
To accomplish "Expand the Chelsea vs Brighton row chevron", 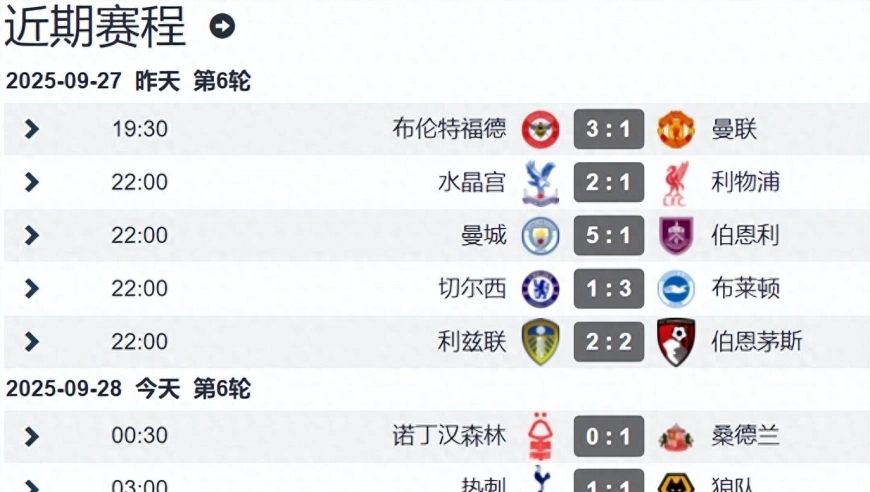I will (x=32, y=288).
